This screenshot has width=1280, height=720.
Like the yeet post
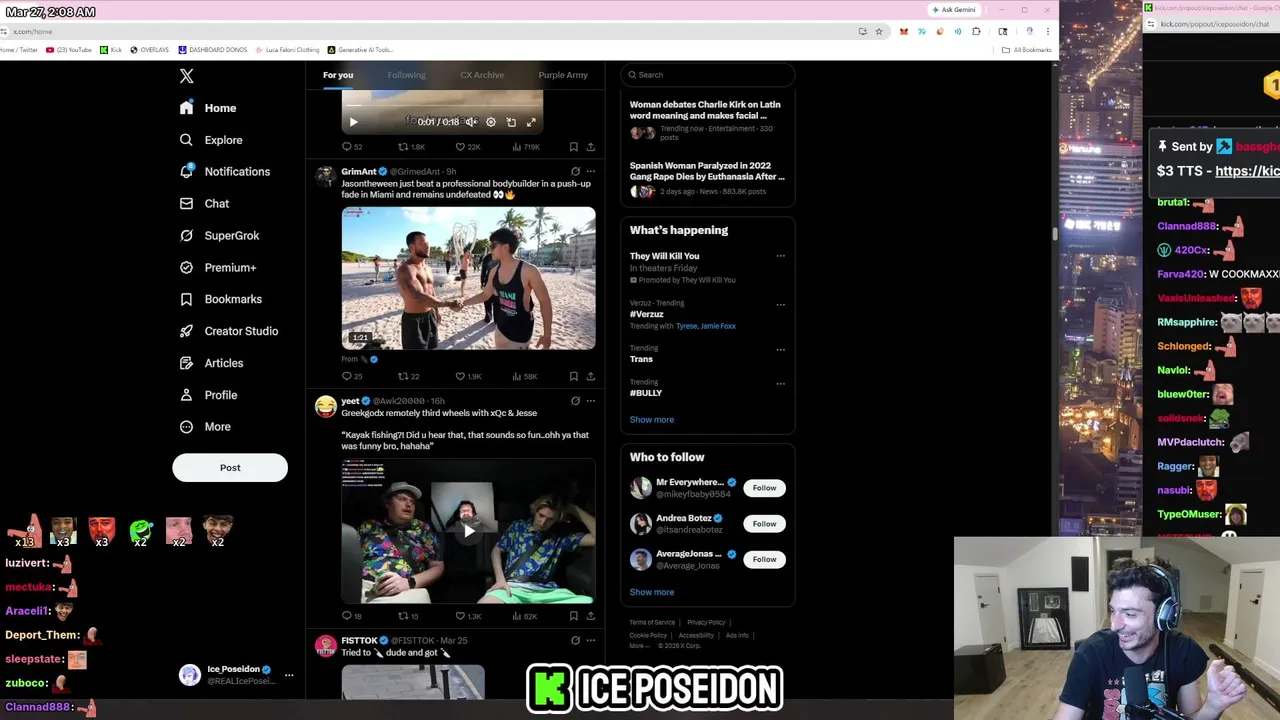coord(468,616)
